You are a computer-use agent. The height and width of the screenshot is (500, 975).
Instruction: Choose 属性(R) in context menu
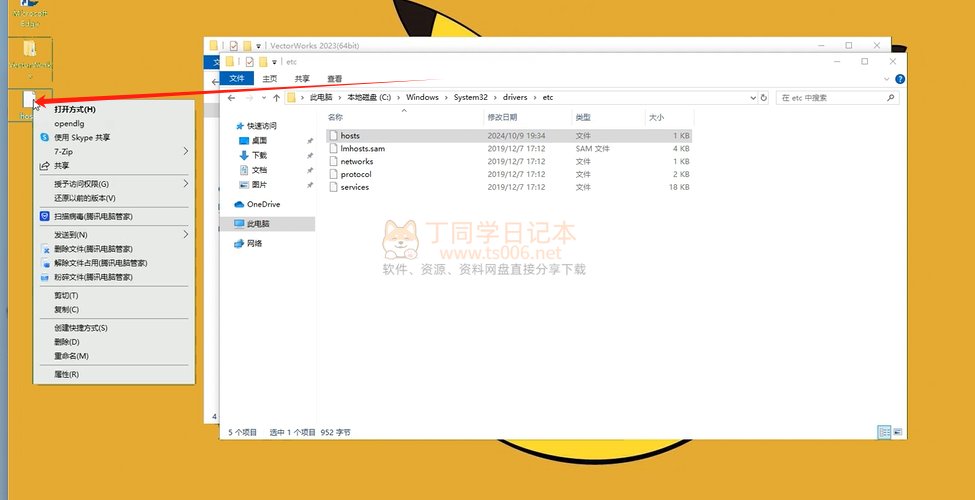click(114, 374)
